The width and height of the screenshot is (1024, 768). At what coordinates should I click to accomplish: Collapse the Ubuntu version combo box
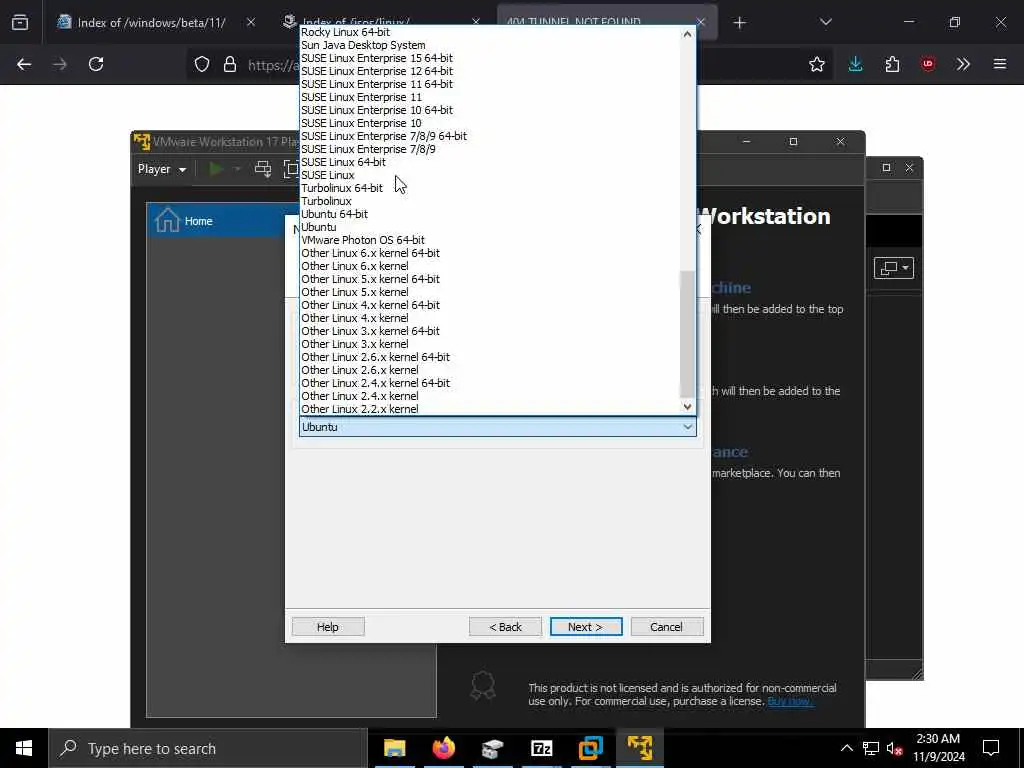688,427
